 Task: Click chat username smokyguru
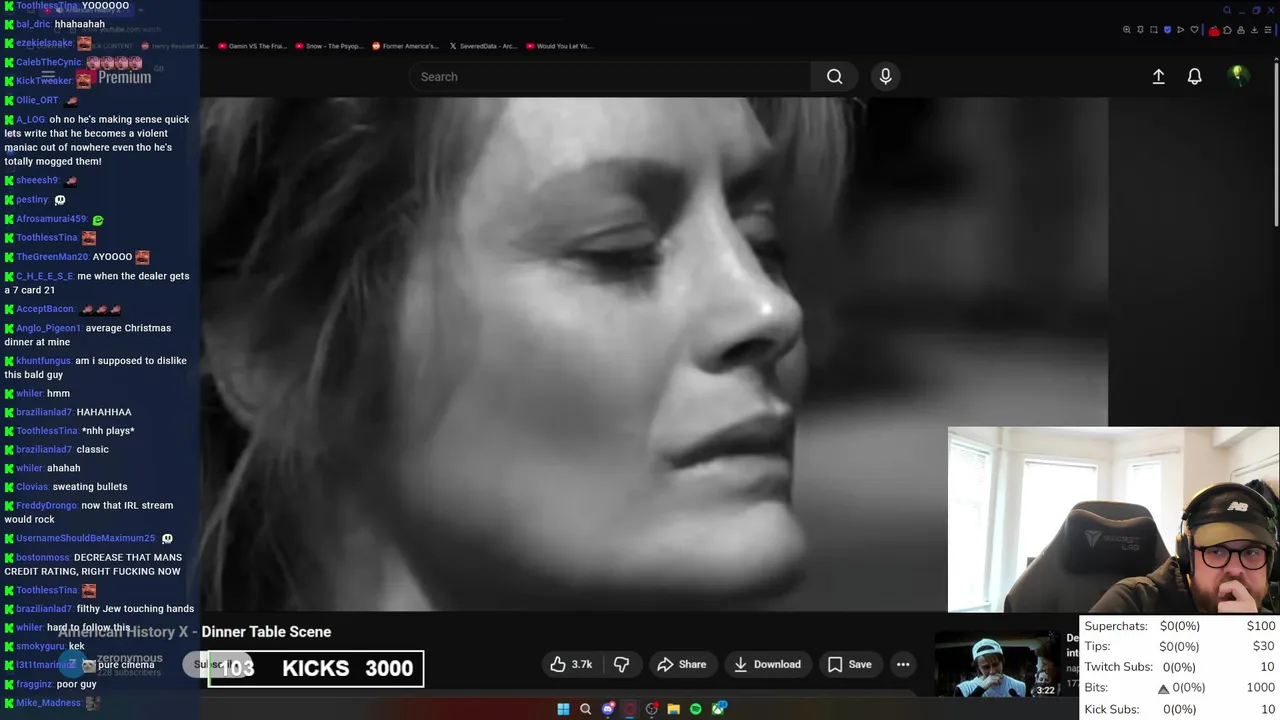click(x=40, y=647)
